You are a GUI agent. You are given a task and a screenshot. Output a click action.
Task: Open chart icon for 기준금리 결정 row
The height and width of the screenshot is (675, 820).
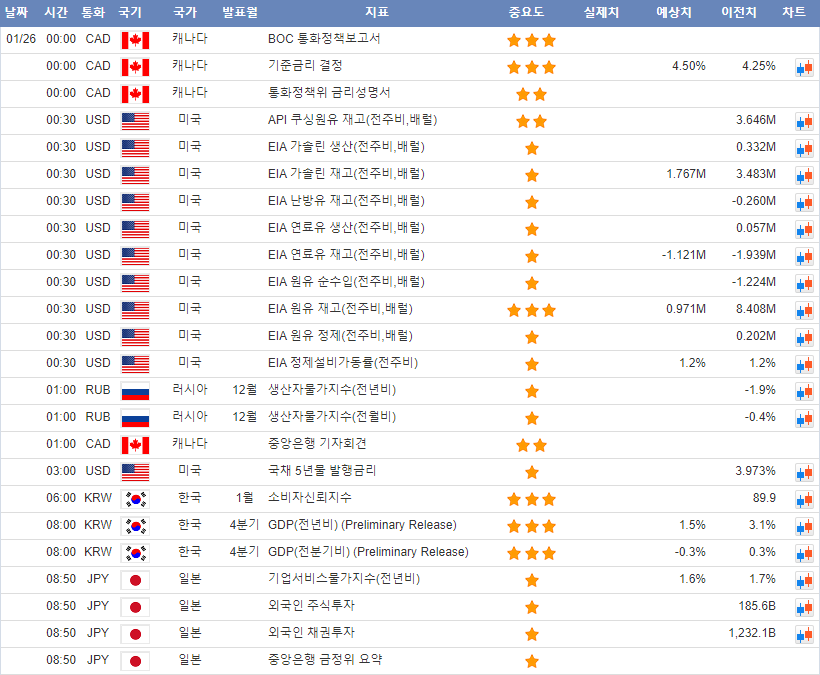click(804, 67)
